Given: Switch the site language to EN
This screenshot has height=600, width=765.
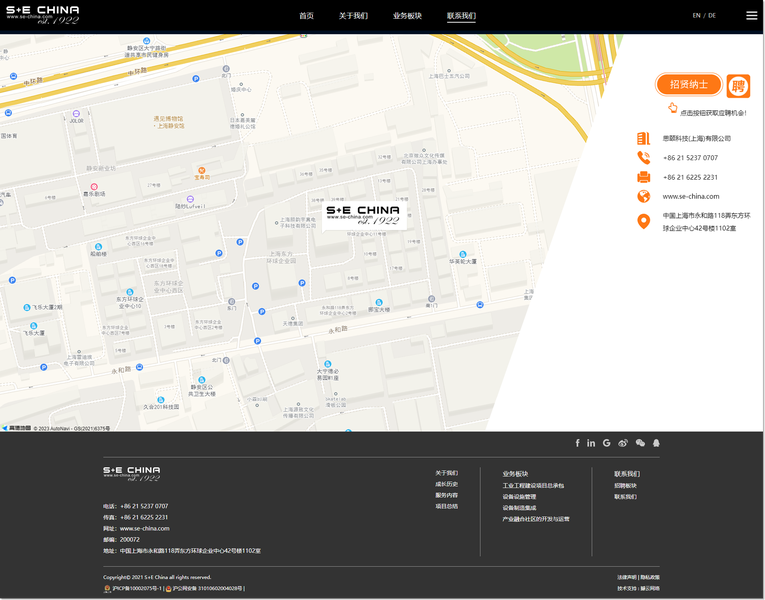Looking at the screenshot, I should pos(696,16).
